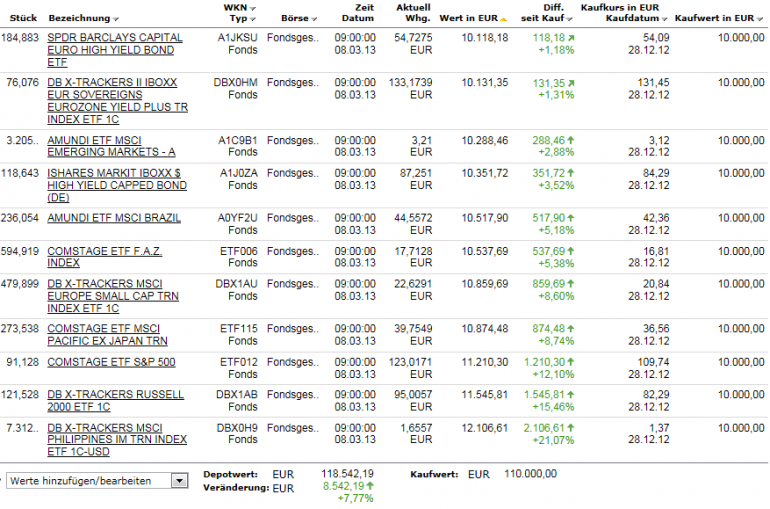Screen dimensions: 770x509
Task: Click Kaufwert total 110.000,00
Action: coord(530,474)
